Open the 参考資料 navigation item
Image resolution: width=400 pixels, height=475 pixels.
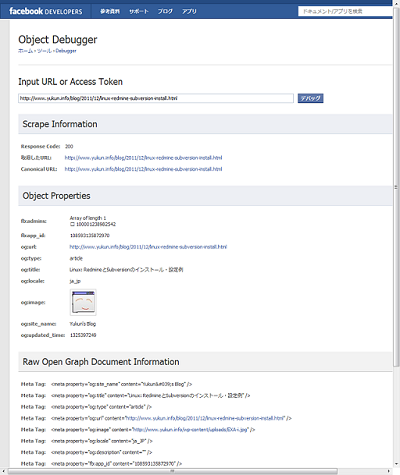(x=110, y=11)
